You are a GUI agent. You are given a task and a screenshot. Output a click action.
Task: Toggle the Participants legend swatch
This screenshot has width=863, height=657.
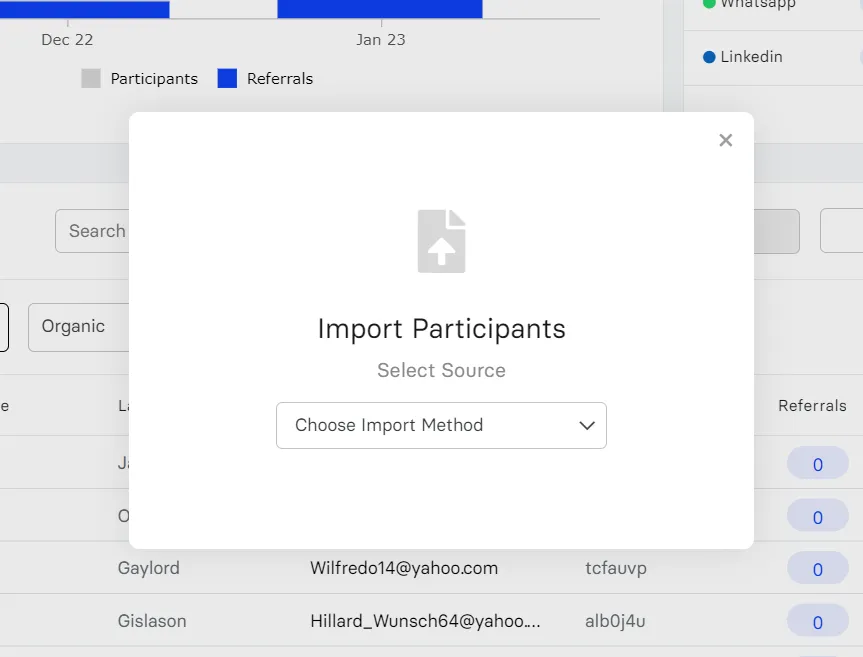[x=91, y=79]
